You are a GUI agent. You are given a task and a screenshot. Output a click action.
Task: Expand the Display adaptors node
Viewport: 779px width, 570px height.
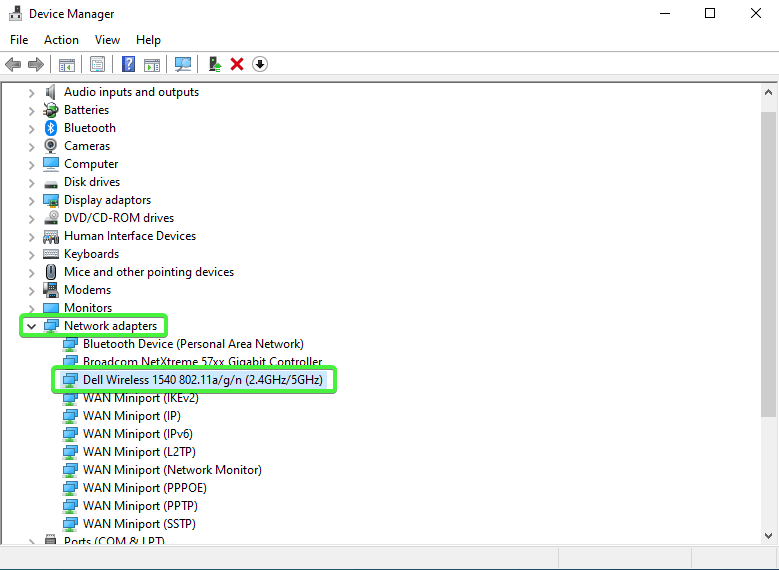[31, 201]
